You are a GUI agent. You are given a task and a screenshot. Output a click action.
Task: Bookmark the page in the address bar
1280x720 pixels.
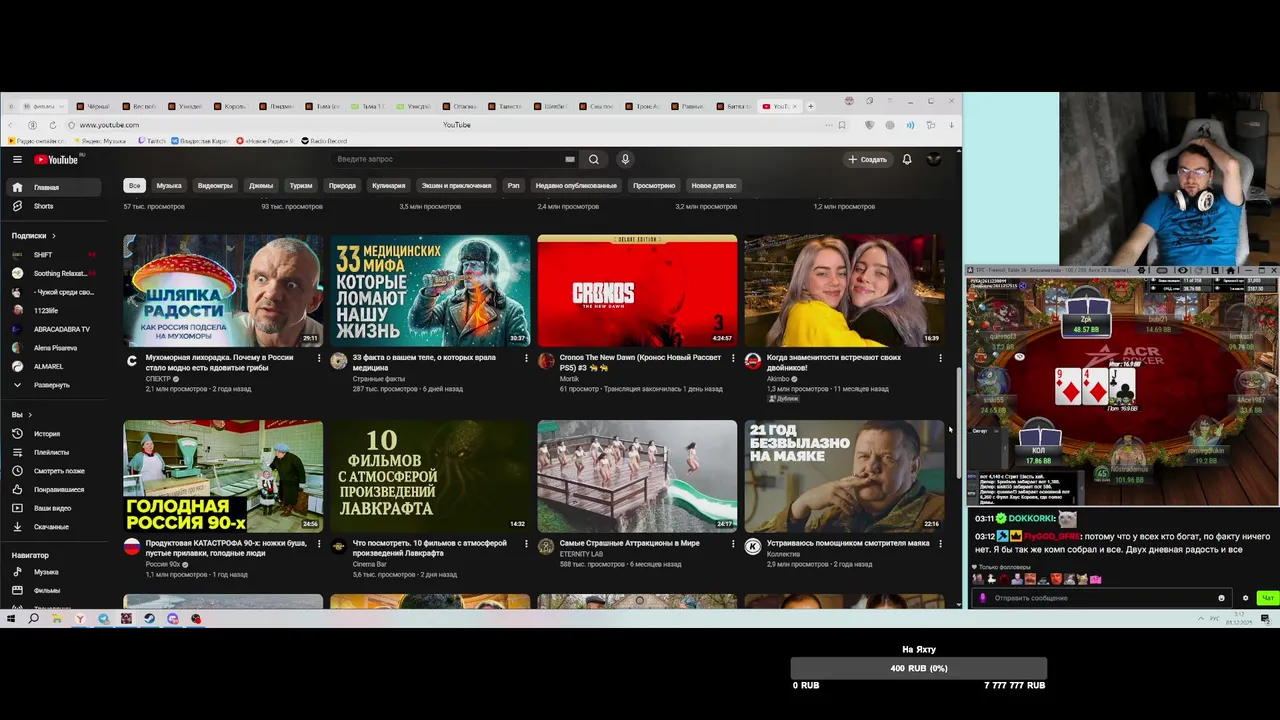[x=842, y=125]
